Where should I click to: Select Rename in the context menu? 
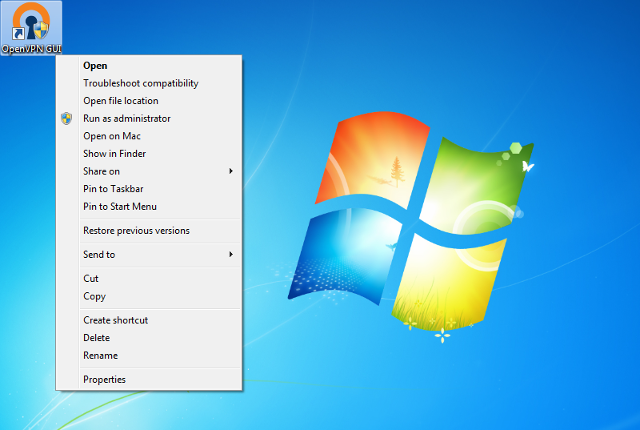[x=149, y=355]
